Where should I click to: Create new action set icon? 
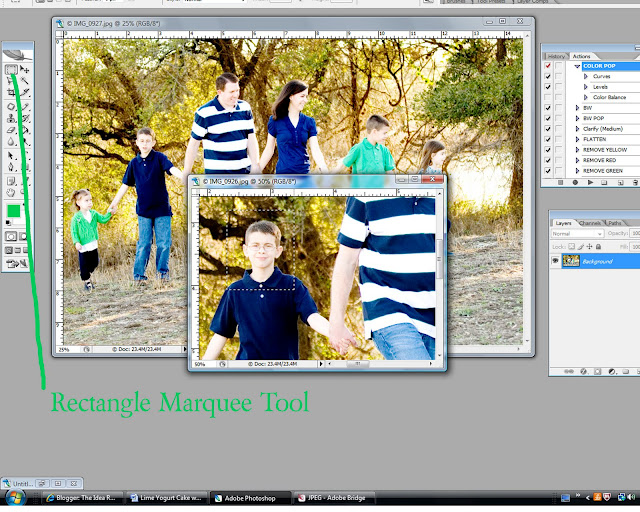click(x=604, y=183)
